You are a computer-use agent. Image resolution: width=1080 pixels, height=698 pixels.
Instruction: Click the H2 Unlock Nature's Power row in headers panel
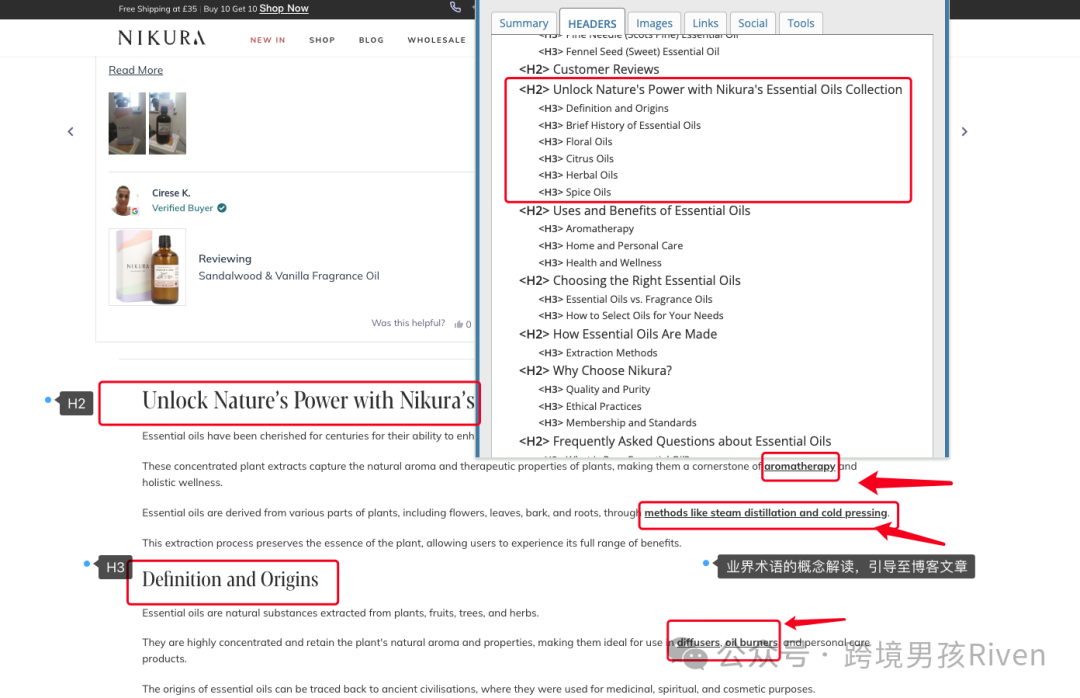(710, 90)
